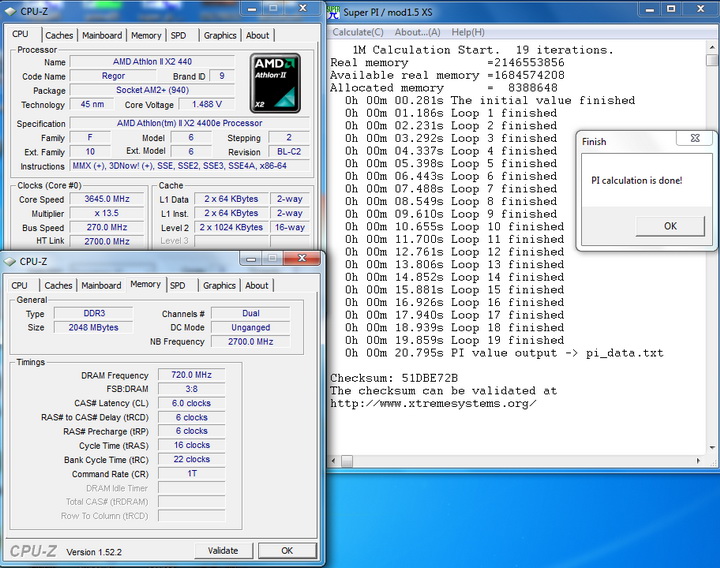Image resolution: width=720 pixels, height=568 pixels.
Task: Click the xtremesystems.org URL text
Action: (x=433, y=404)
